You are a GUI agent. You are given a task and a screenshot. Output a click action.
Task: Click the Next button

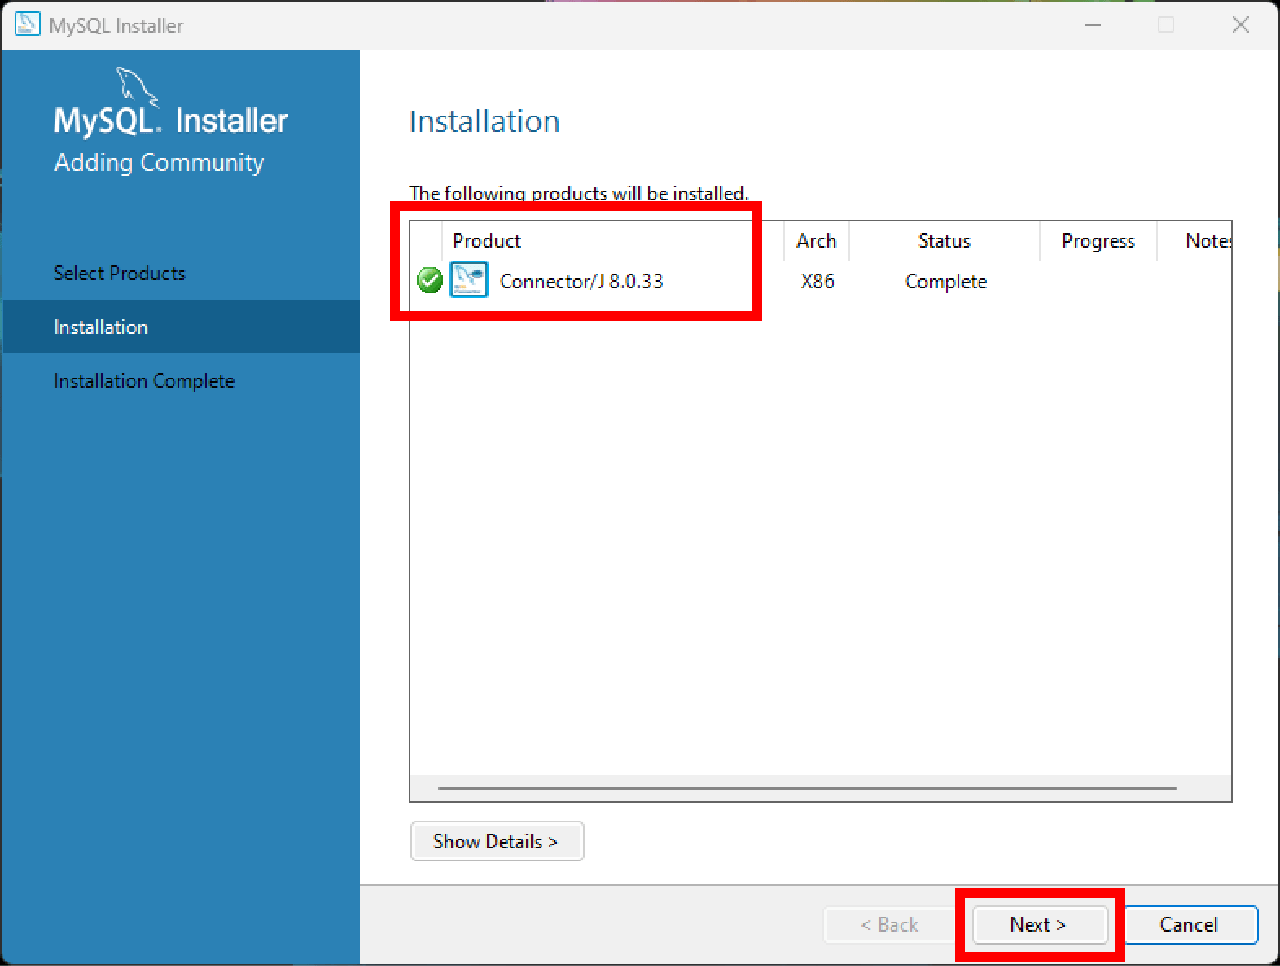pyautogui.click(x=1039, y=925)
